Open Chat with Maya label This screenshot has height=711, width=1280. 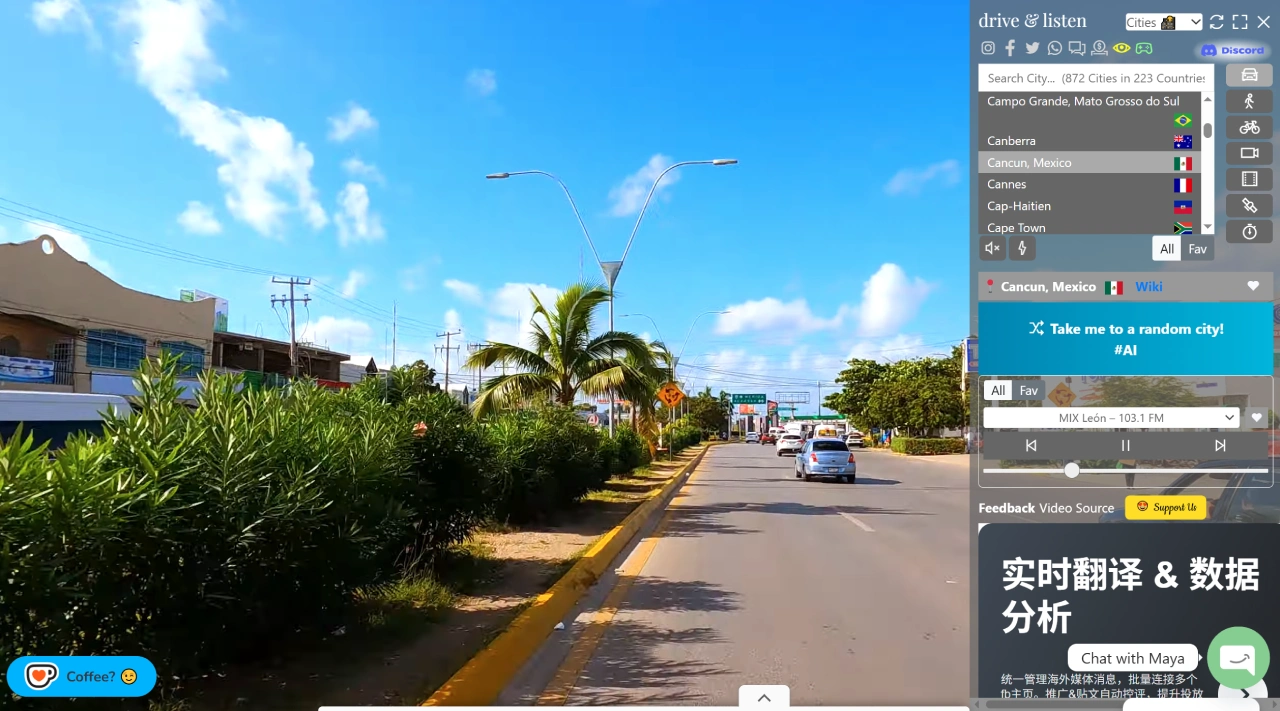[1132, 658]
